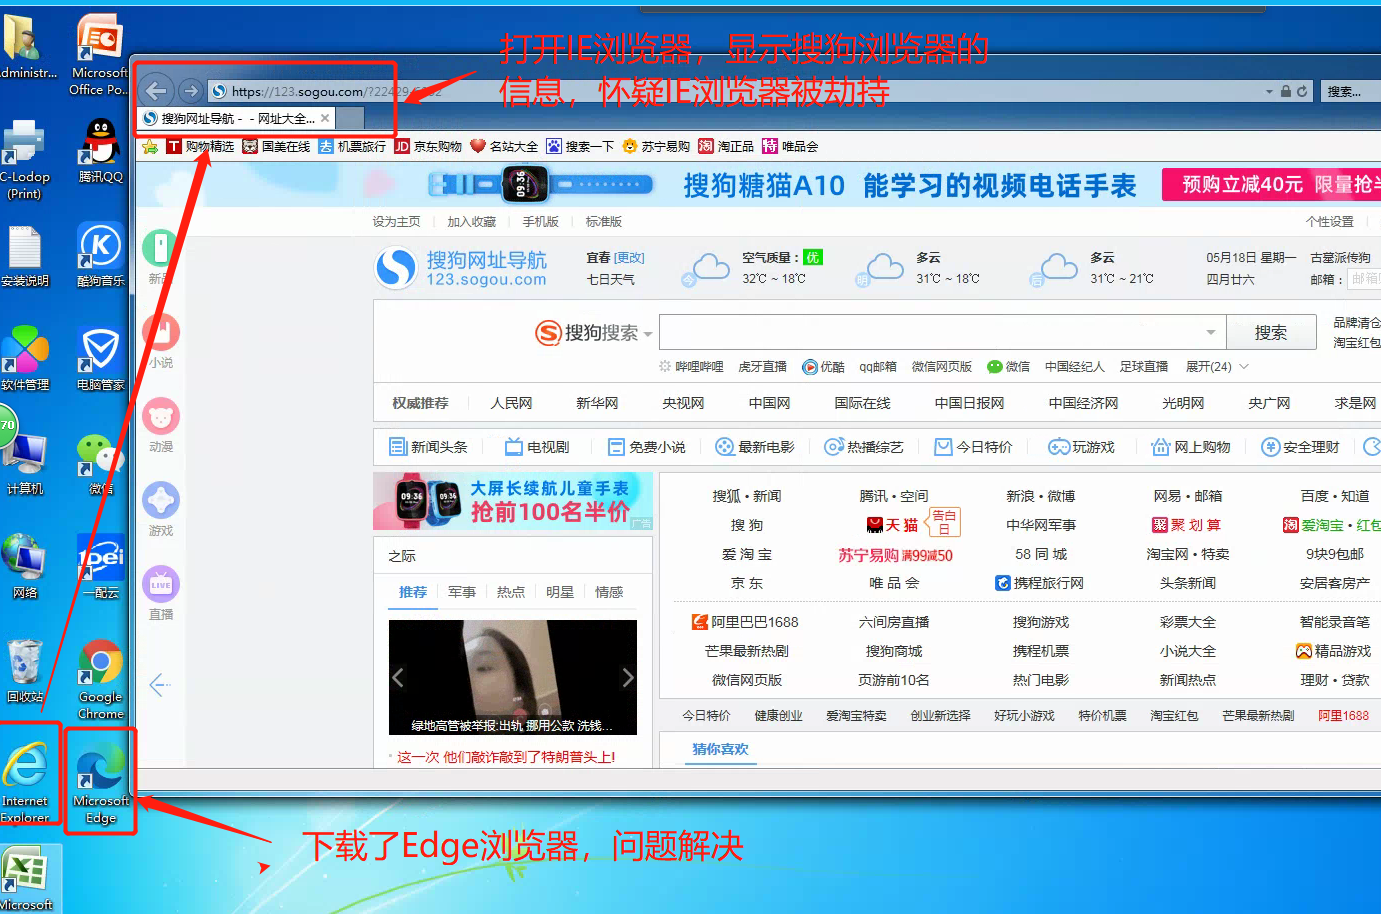Switch to the 热点 news tab
This screenshot has height=914, width=1381.
point(511,592)
